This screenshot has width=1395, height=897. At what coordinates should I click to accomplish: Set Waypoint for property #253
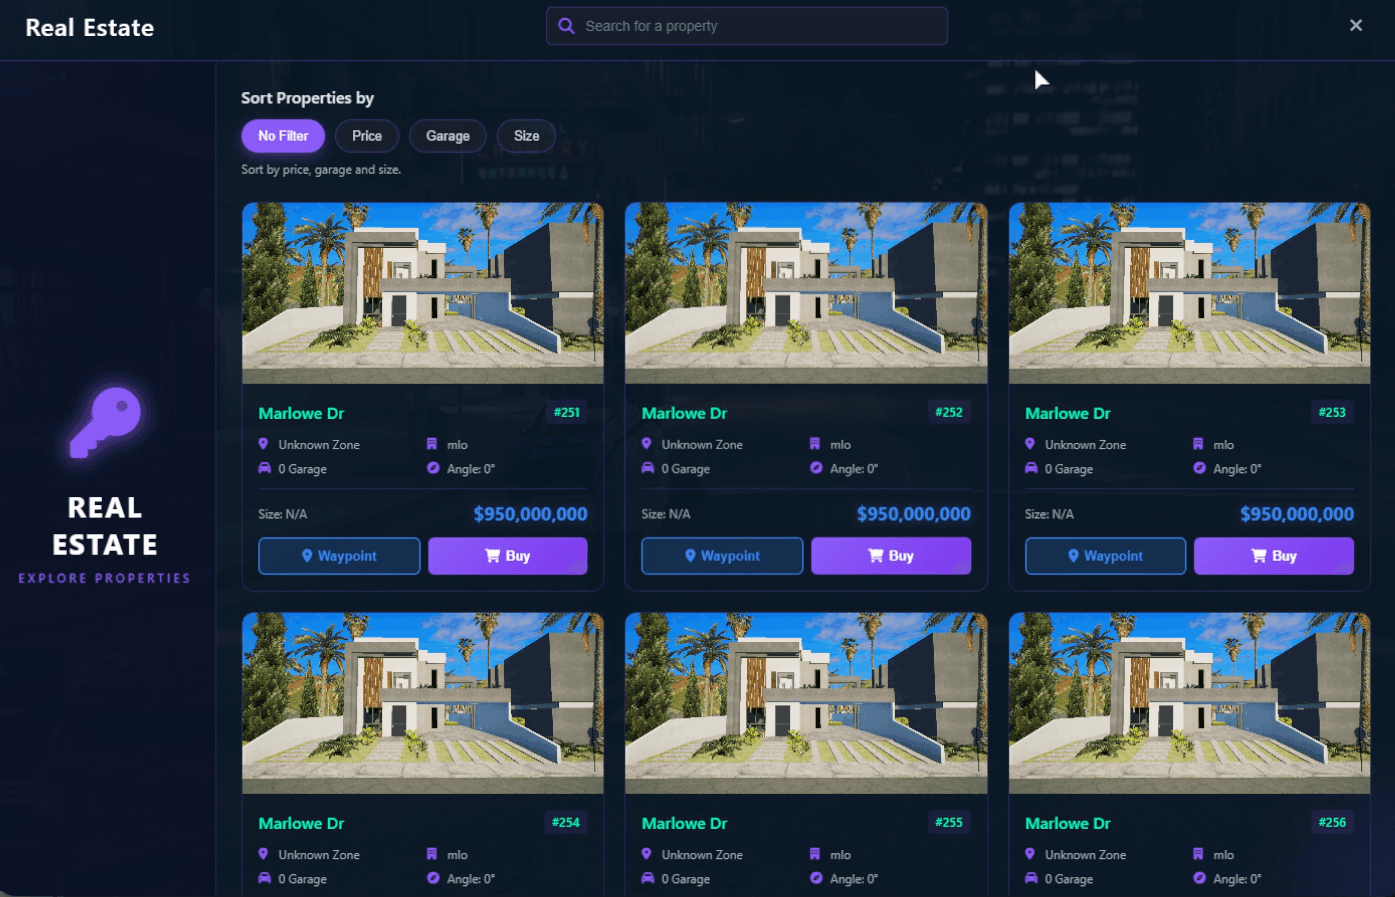(x=1105, y=556)
